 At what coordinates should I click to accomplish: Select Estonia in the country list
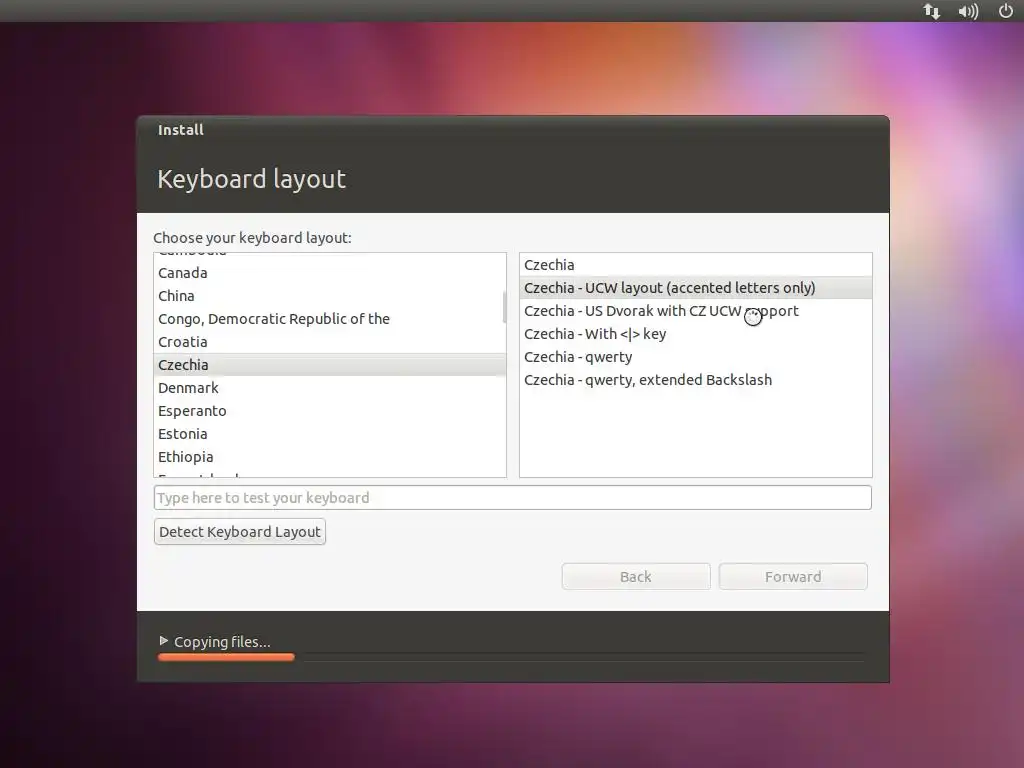330,434
